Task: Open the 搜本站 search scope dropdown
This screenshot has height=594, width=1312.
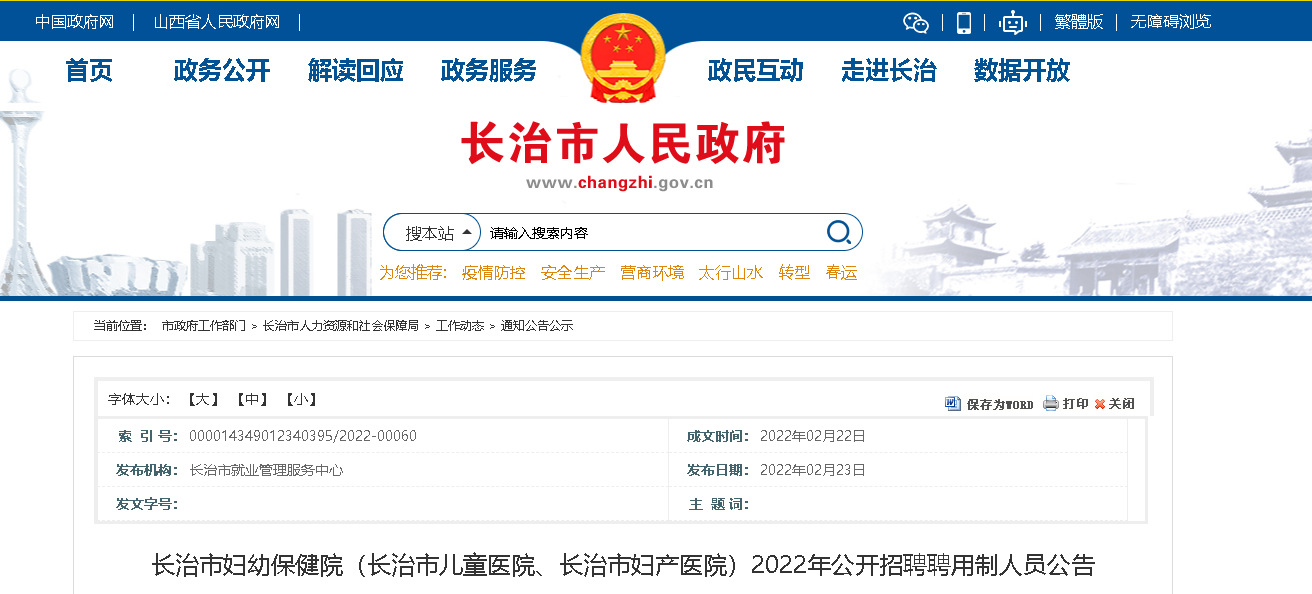Action: (431, 231)
